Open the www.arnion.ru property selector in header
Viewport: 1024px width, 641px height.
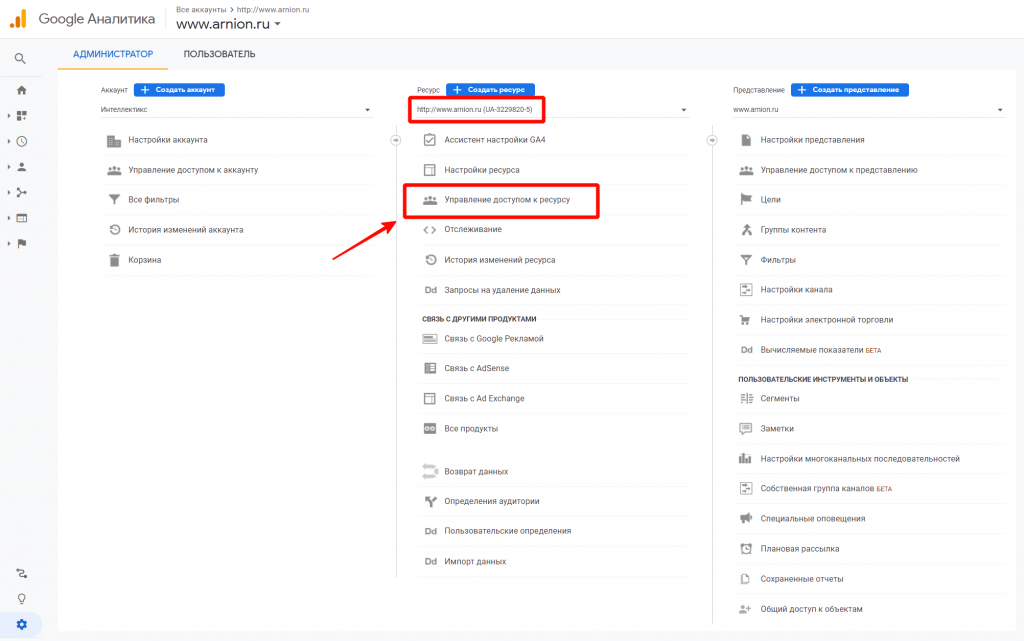click(229, 24)
